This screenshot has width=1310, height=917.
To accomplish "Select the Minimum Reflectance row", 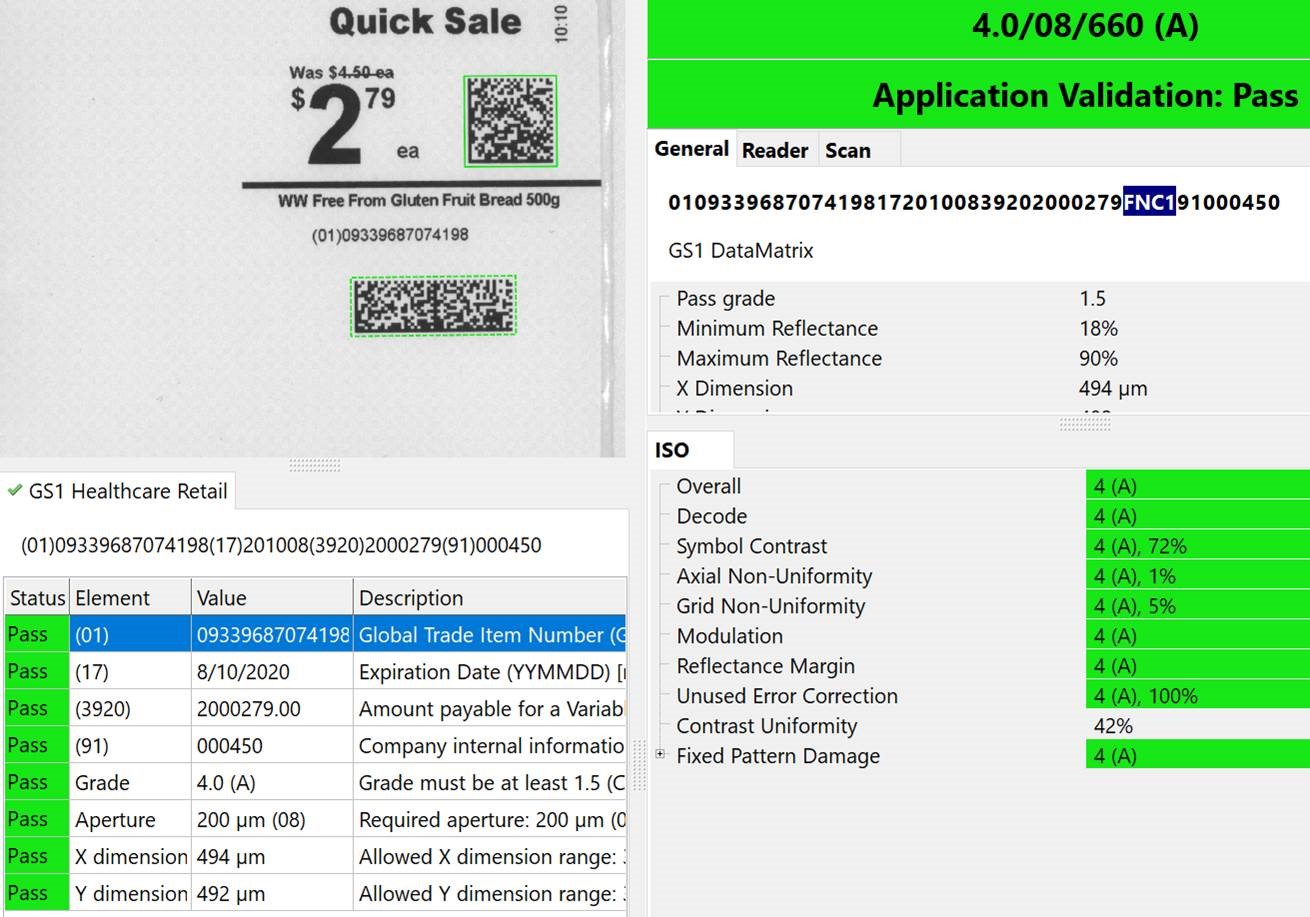I will click(x=980, y=328).
